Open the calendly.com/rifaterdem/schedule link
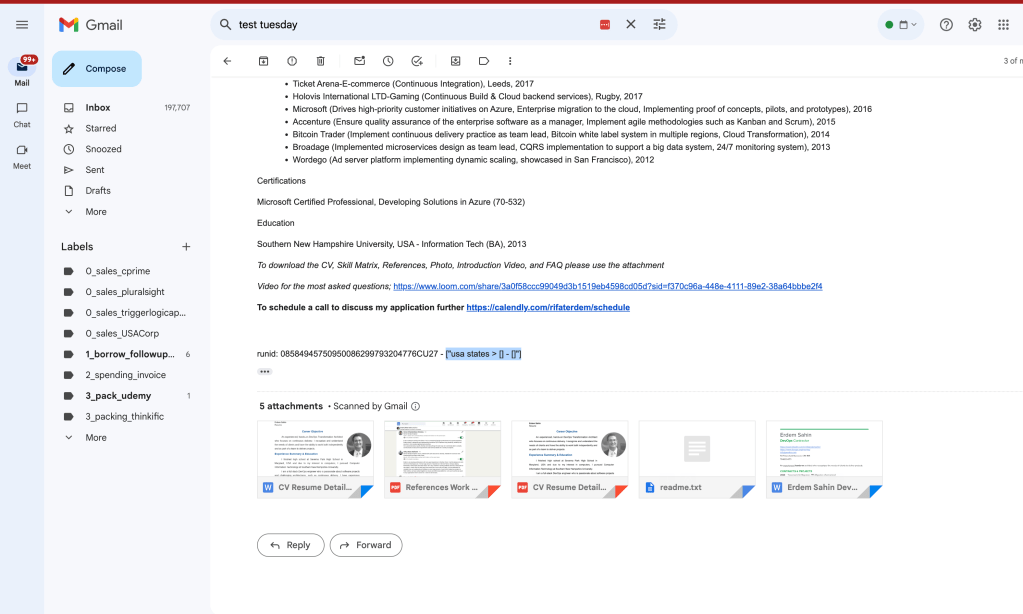This screenshot has width=1023, height=614. 548,307
